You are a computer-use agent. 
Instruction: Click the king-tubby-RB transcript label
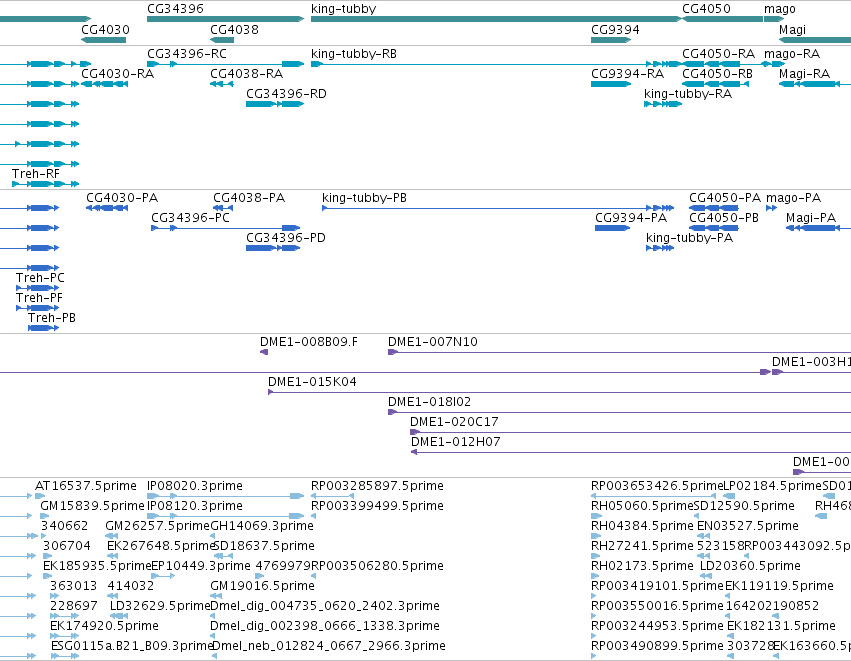354,54
